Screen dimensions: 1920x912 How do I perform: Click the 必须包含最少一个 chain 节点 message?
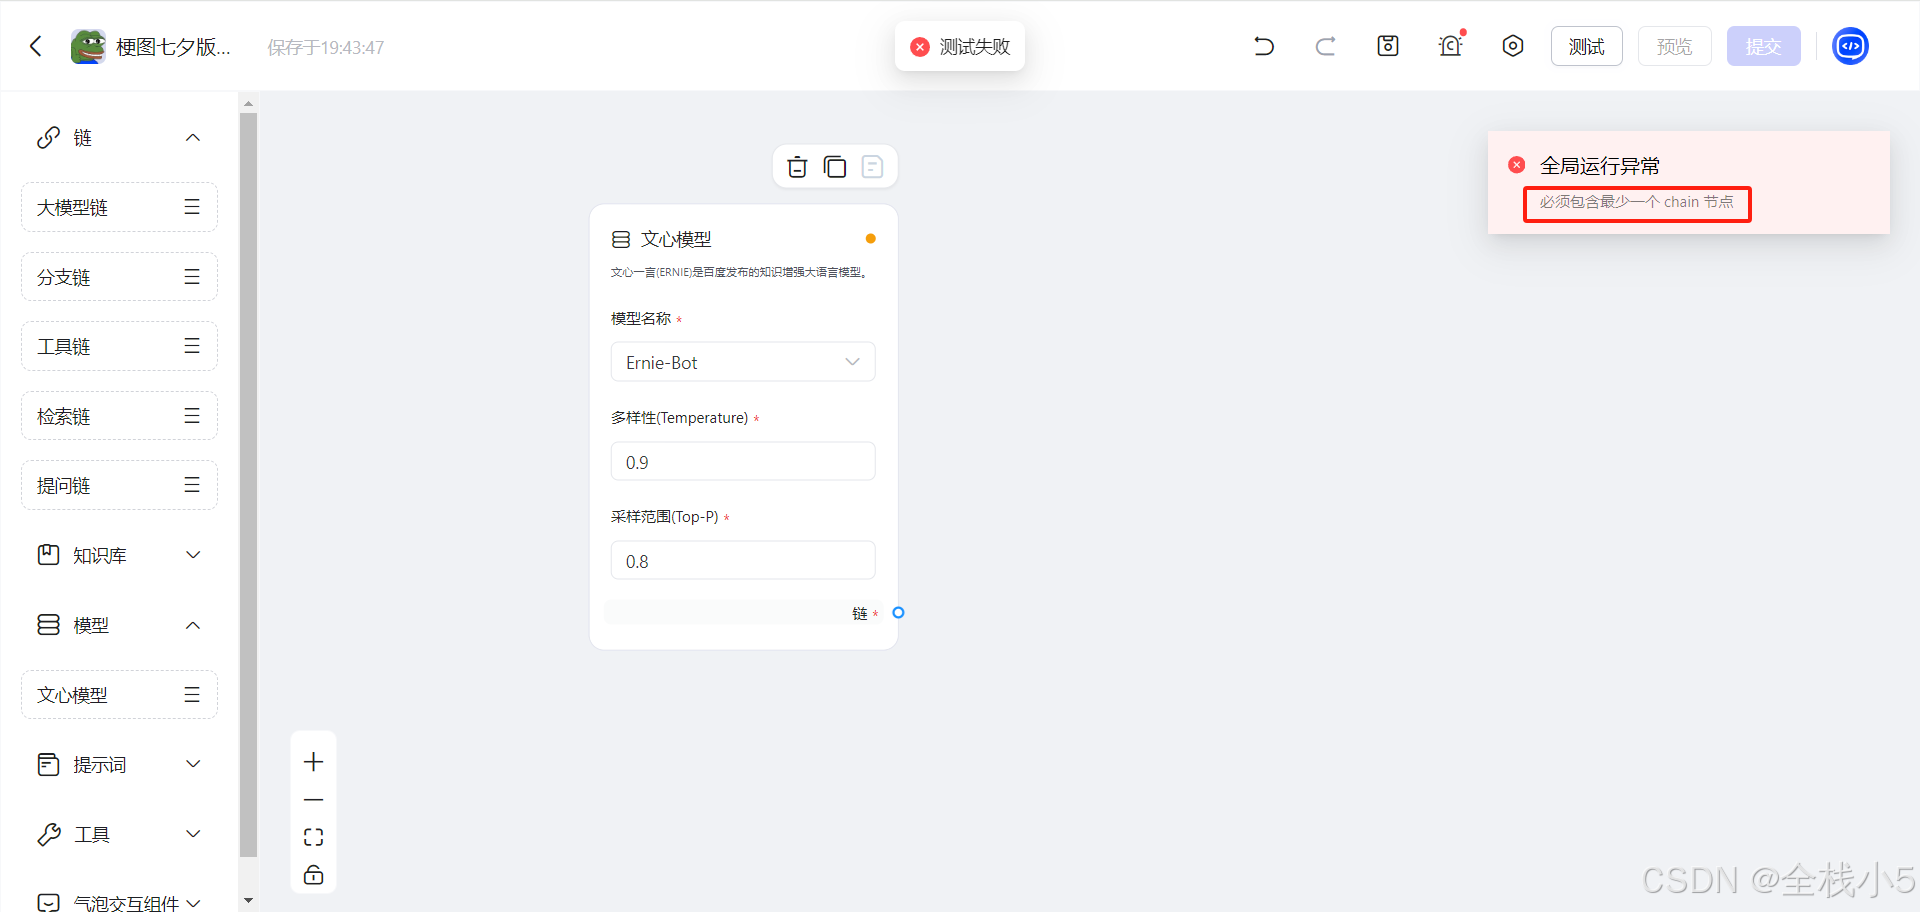[1637, 202]
